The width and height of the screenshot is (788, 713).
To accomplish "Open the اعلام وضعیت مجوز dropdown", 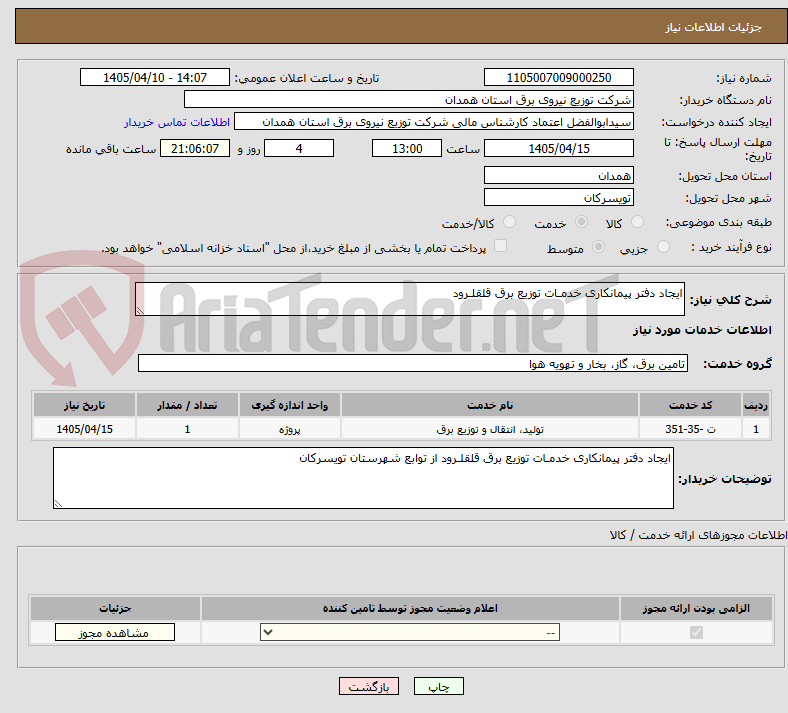I will tap(410, 632).
